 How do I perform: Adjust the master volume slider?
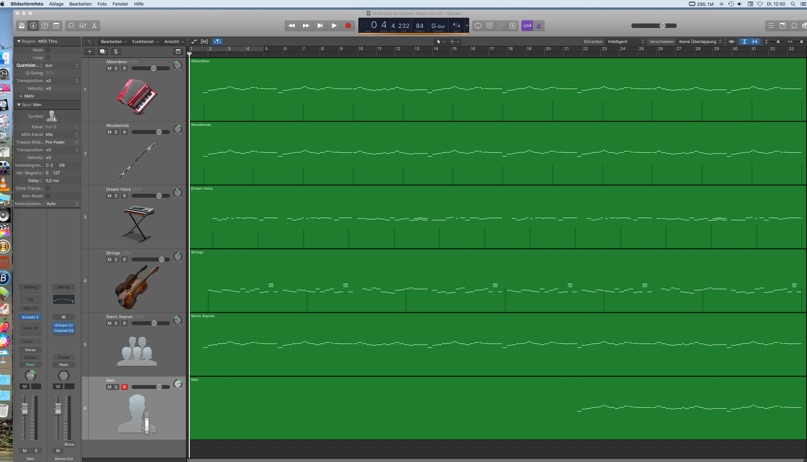coord(654,25)
